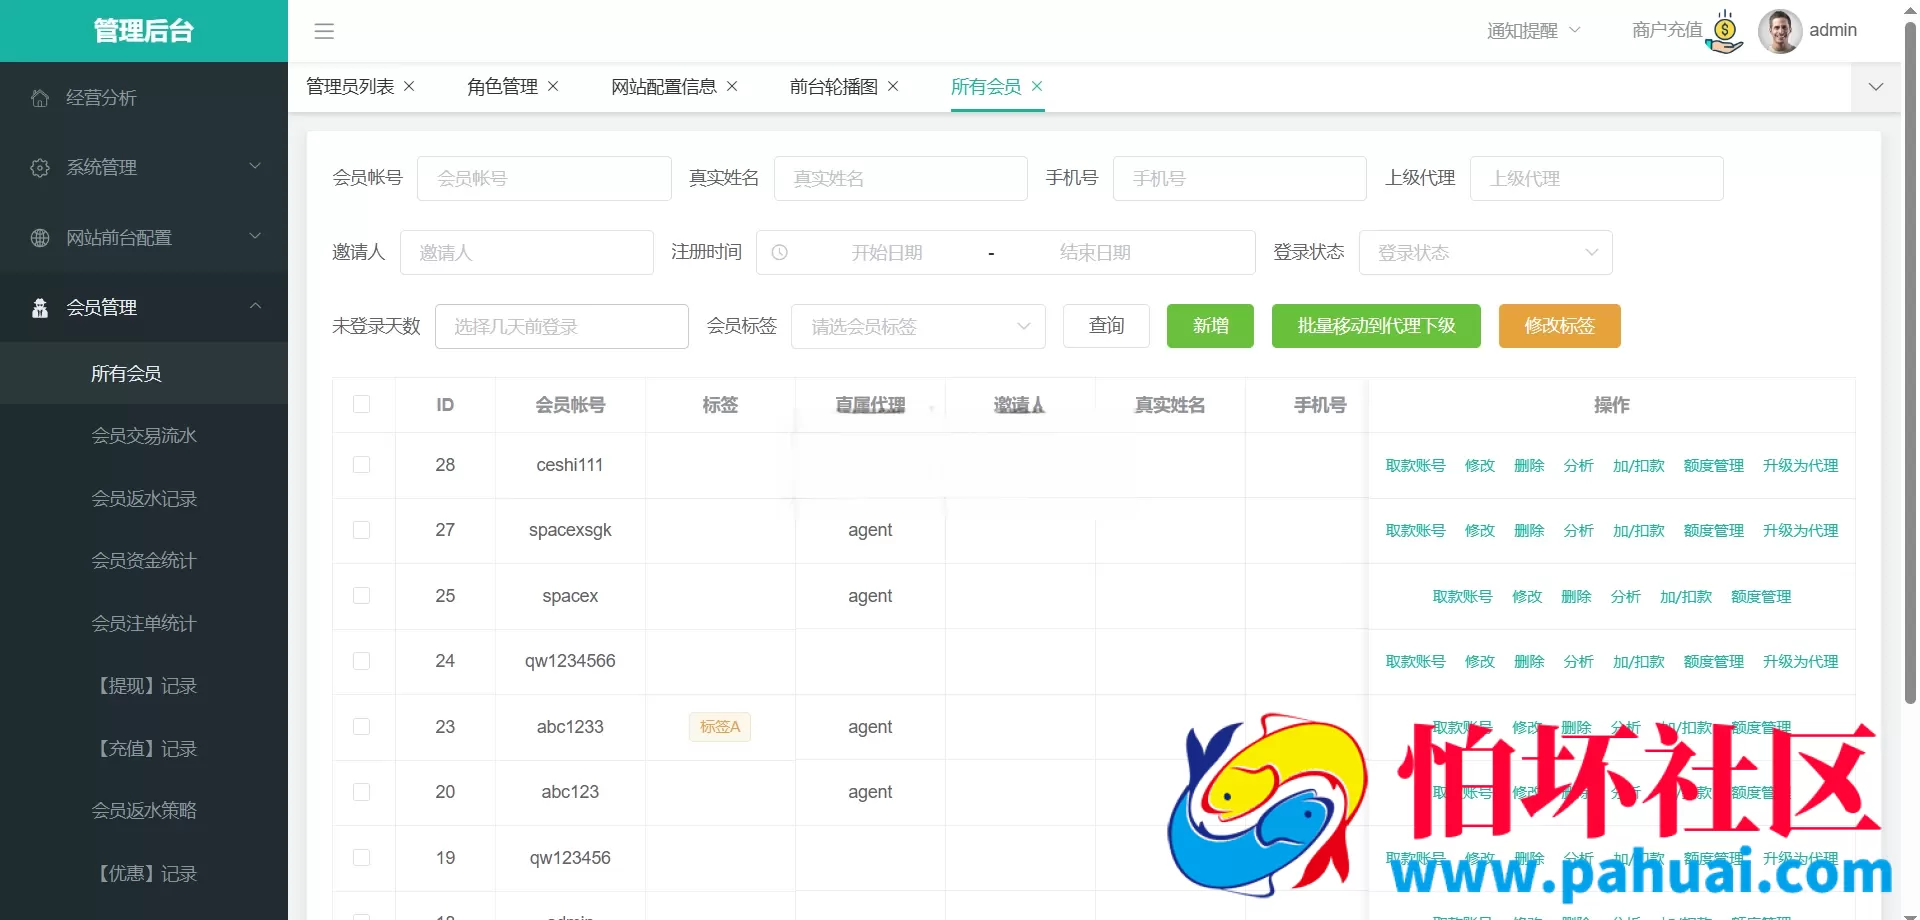1920x920 pixels.
Task: Click the 系统管理 gear icon
Action: coord(40,167)
